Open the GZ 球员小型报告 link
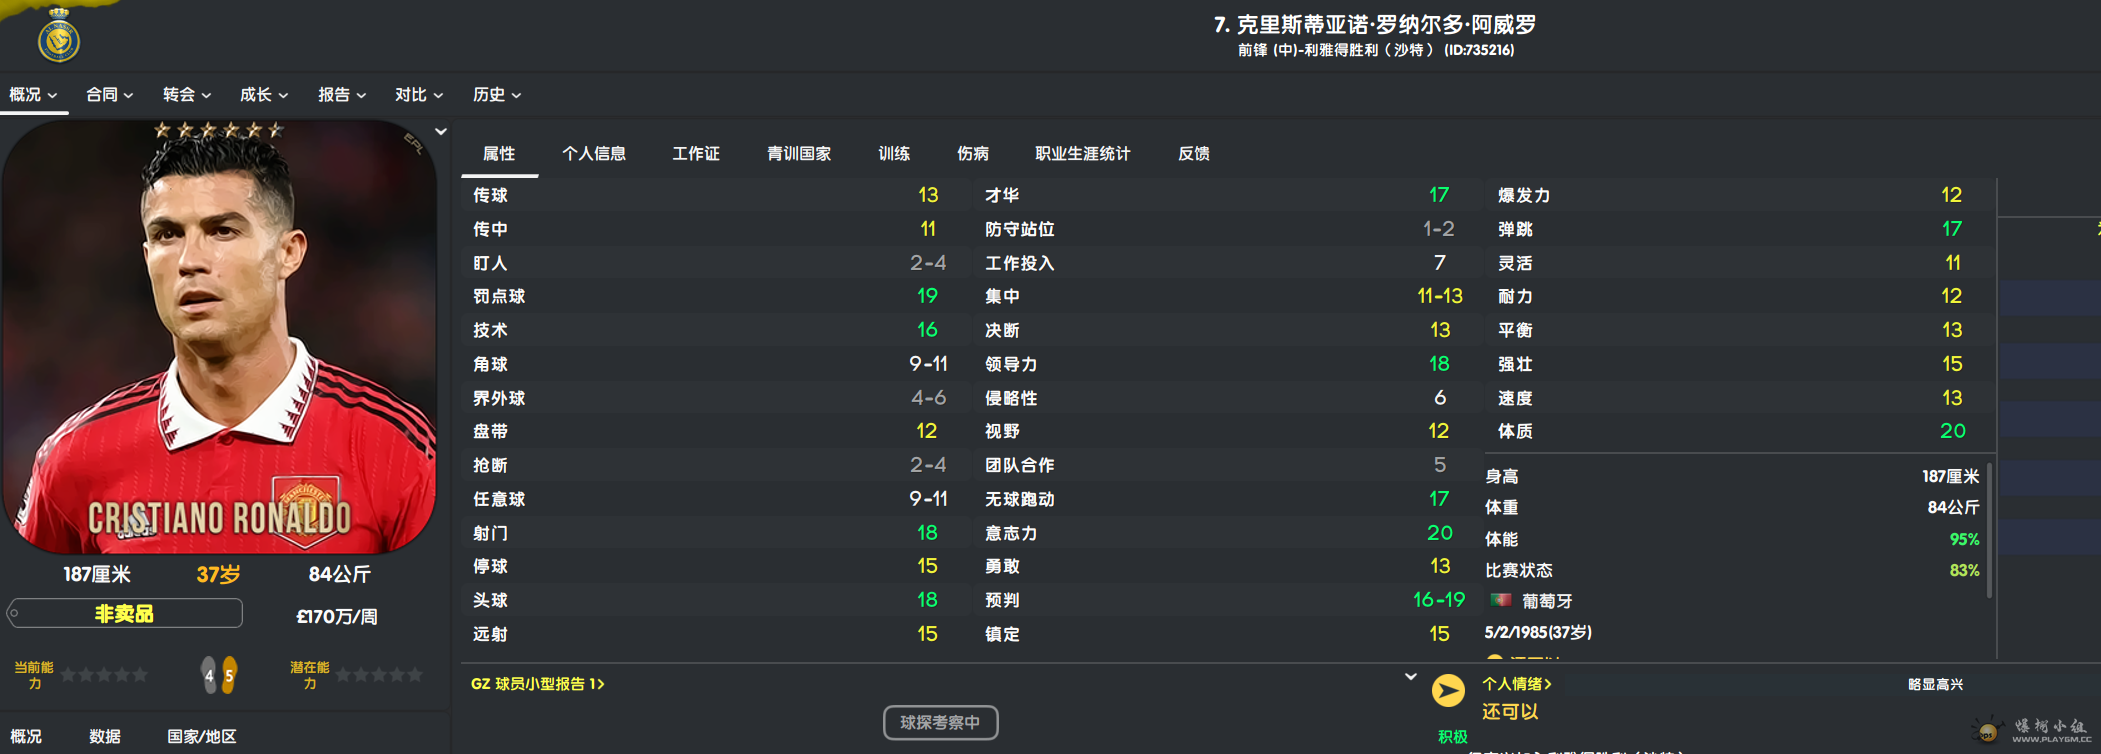2101x754 pixels. tap(537, 684)
